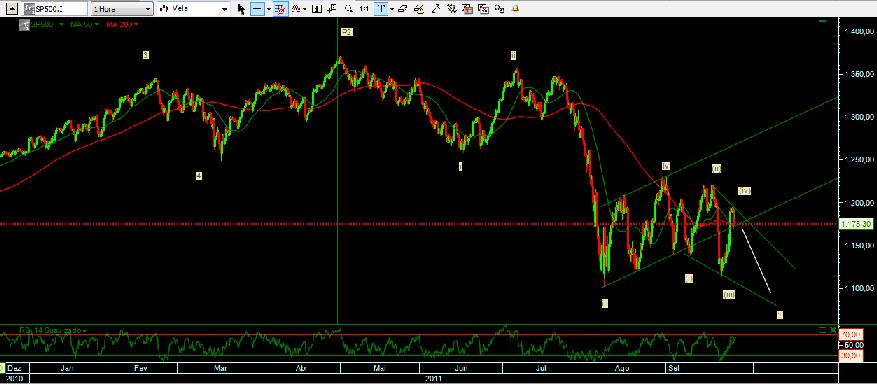Click the RSI panel menu icon beside close
This screenshot has height=384, width=877.
click(822, 330)
